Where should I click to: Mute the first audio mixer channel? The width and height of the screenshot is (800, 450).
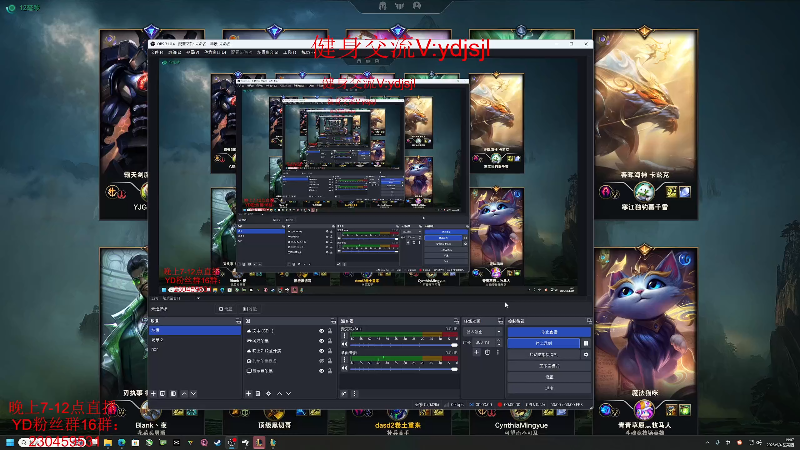click(x=344, y=344)
